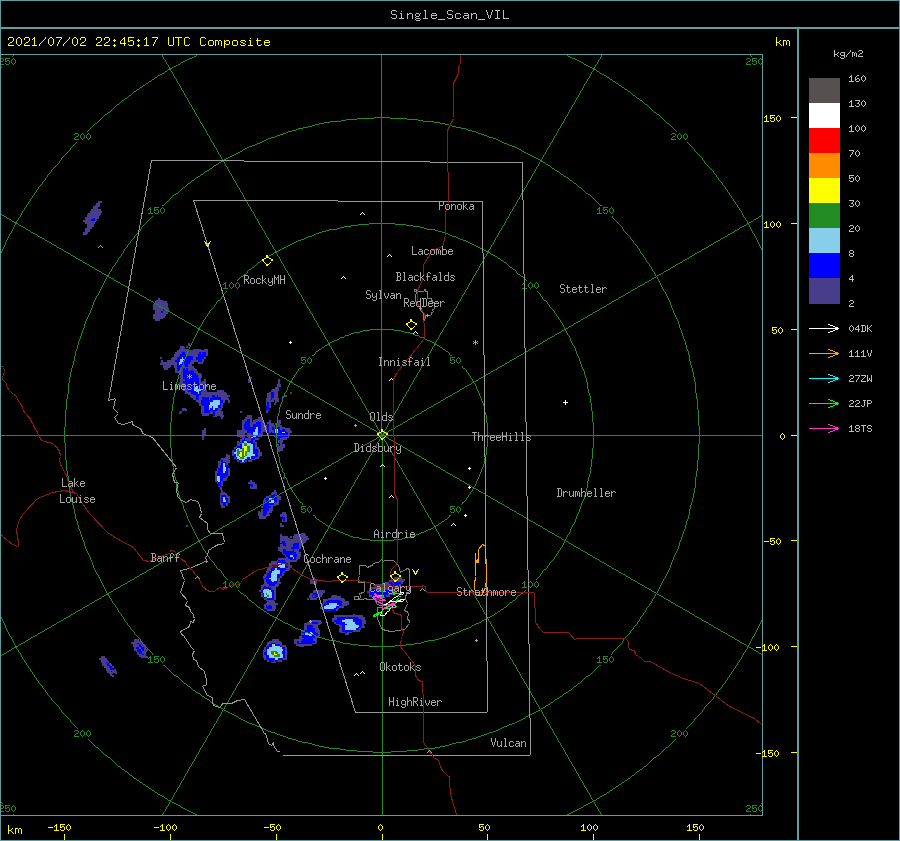Click the Sundre town label
The height and width of the screenshot is (841, 900).
(x=303, y=414)
